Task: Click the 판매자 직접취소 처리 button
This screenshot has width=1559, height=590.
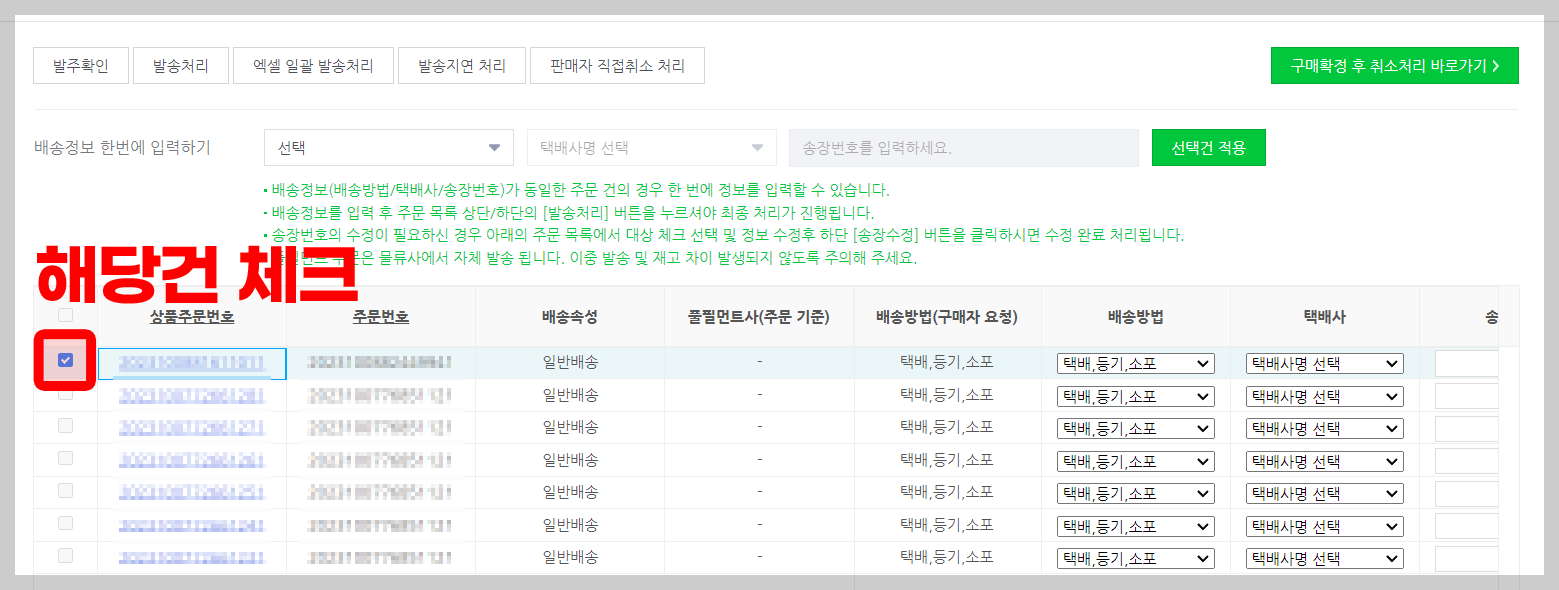Action: (617, 65)
